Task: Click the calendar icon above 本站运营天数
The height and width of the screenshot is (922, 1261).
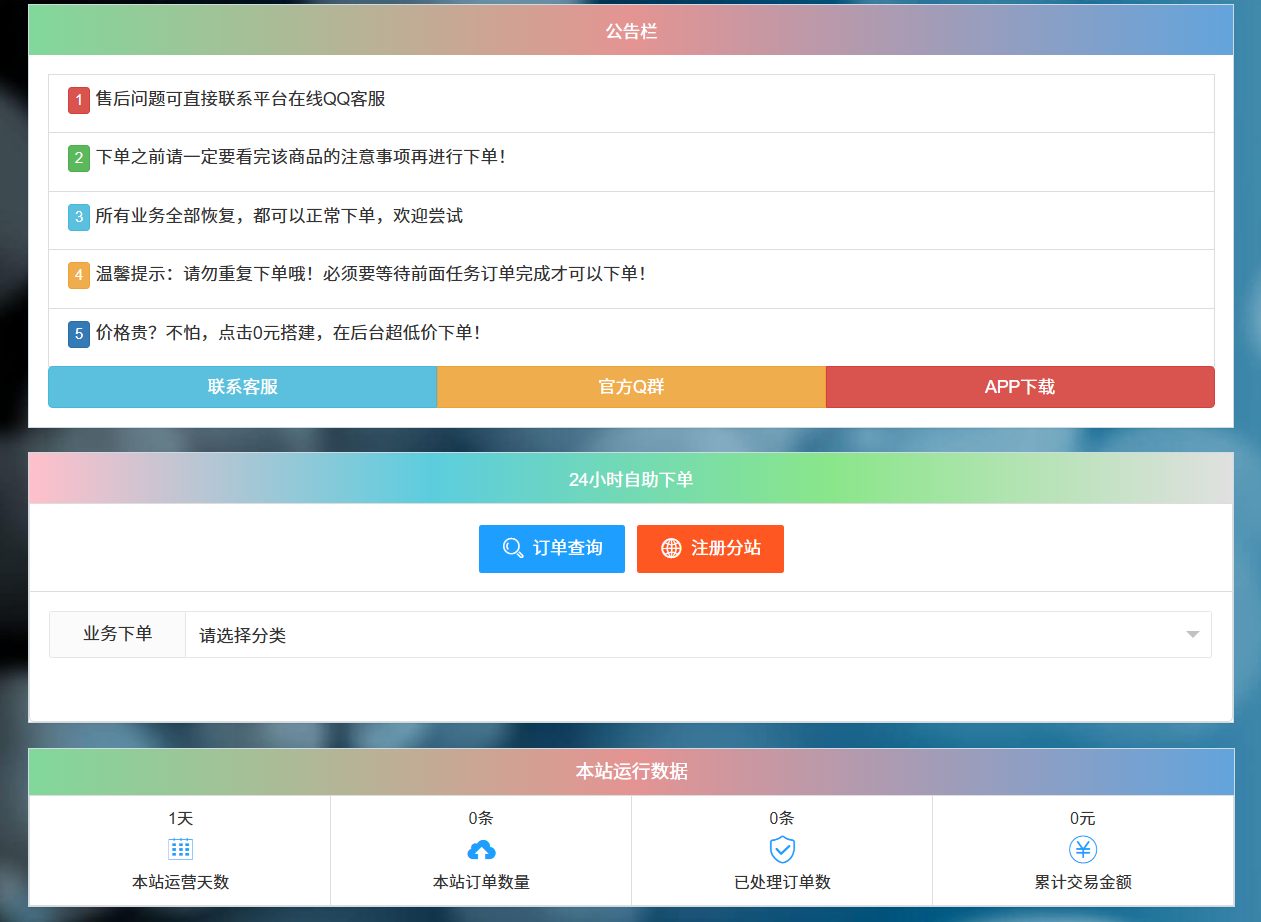Action: 181,849
